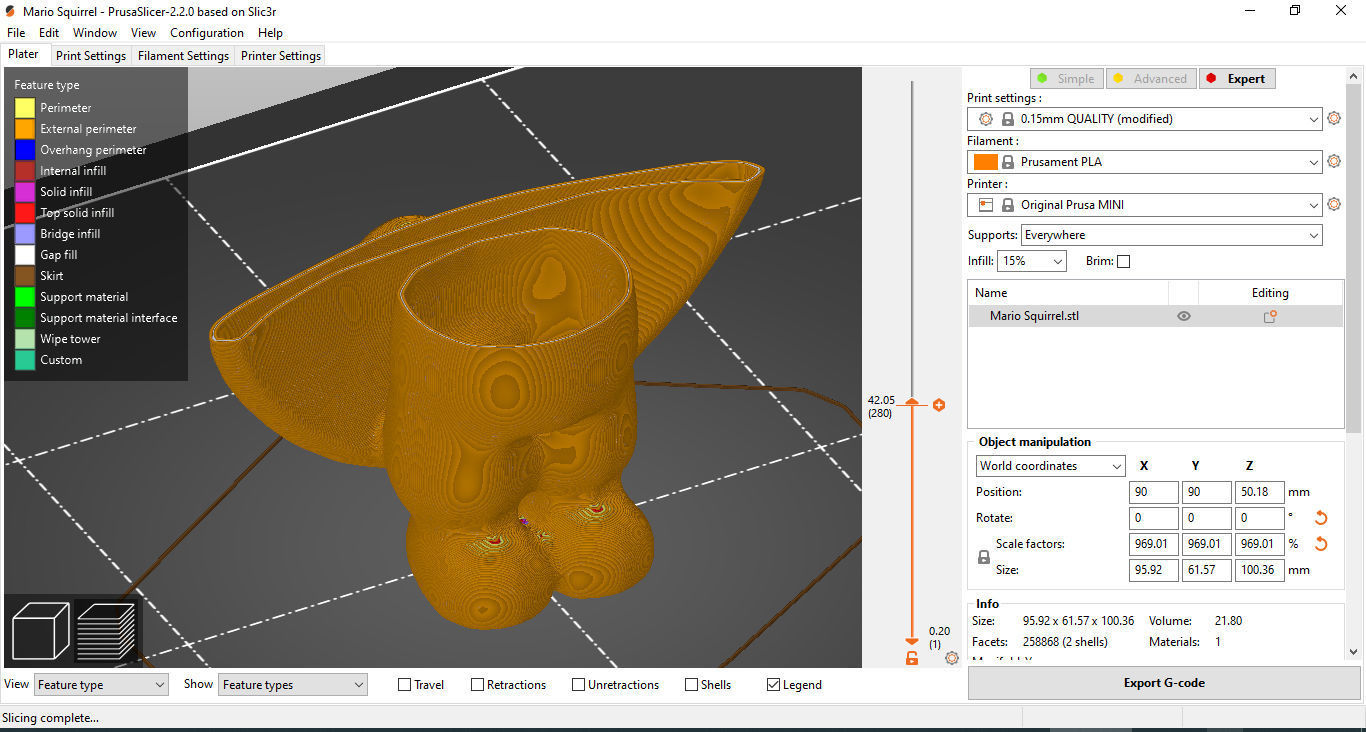1366x732 pixels.
Task: Open the Window menu
Action: (x=95, y=33)
